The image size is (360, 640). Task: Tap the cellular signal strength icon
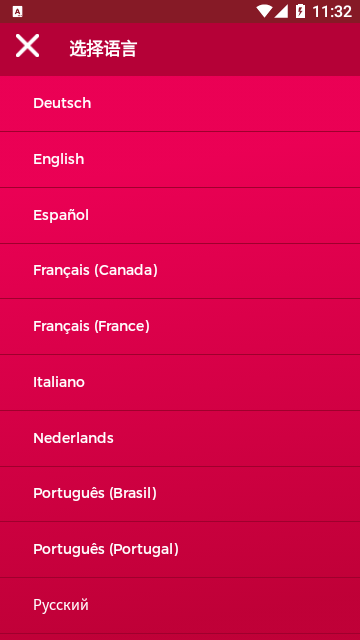pos(281,11)
